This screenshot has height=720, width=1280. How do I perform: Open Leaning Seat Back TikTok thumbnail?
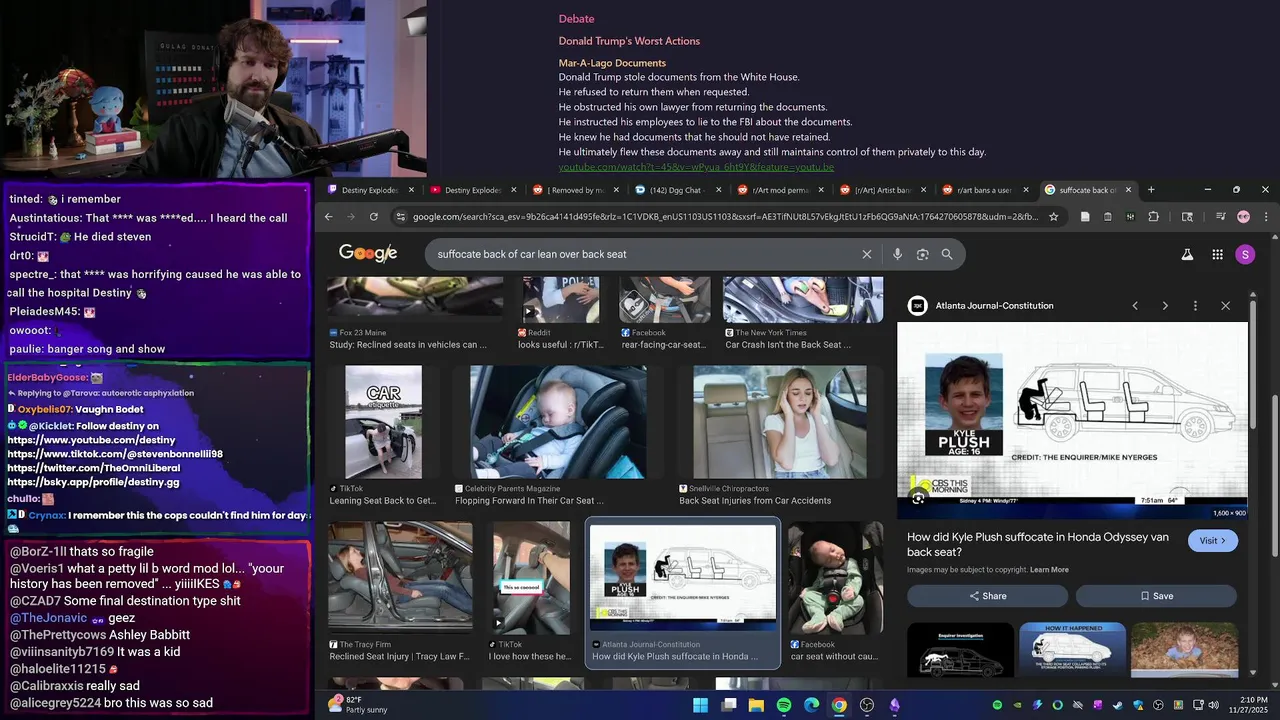383,422
